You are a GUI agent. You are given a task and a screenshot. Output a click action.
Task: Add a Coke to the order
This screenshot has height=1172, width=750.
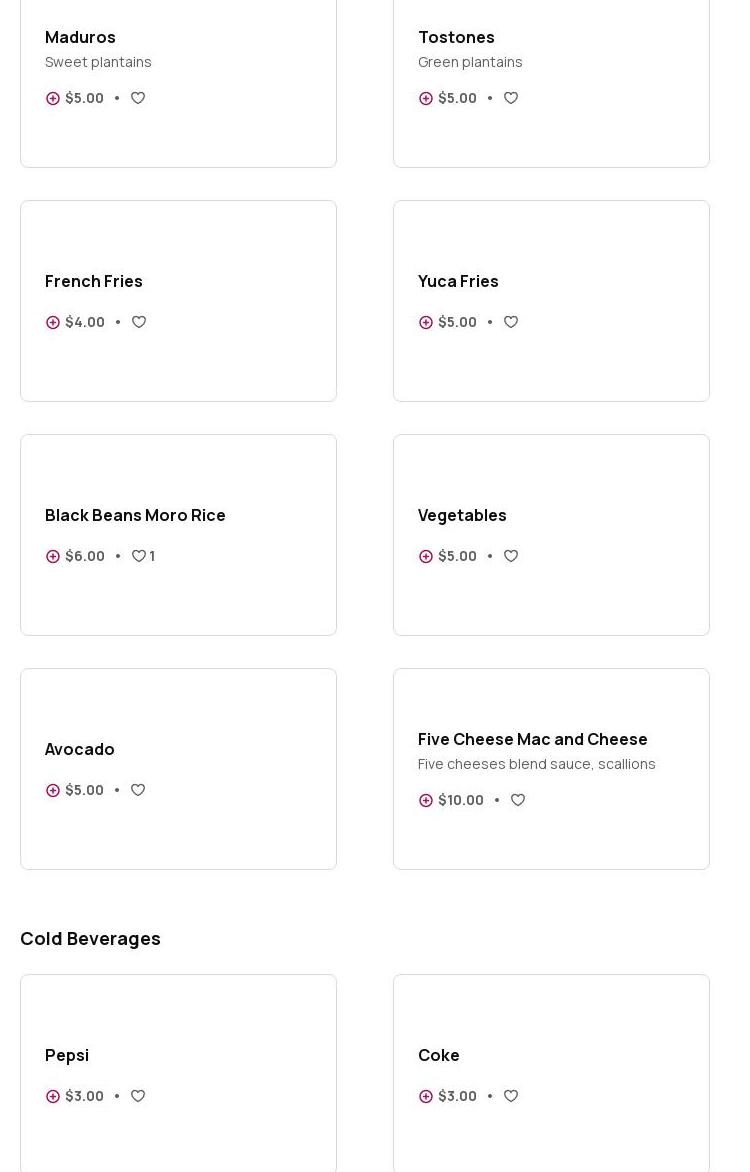(x=426, y=1096)
